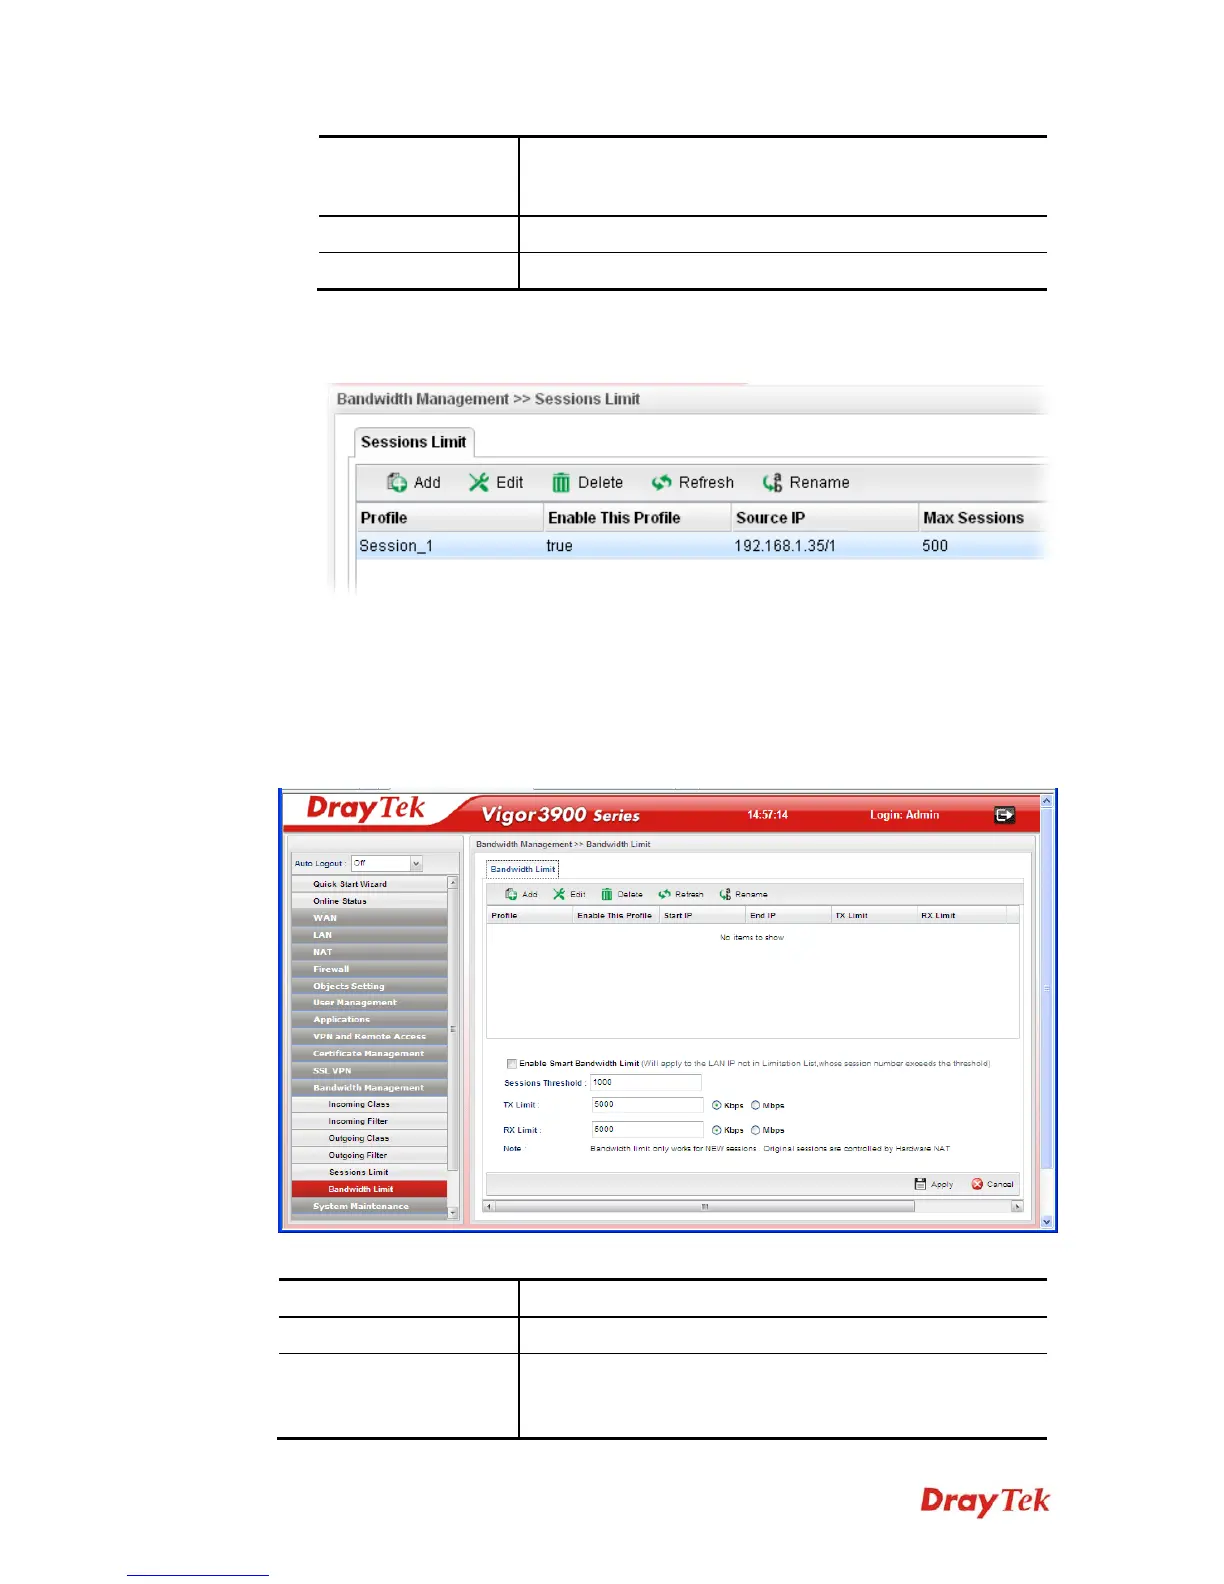The height and width of the screenshot is (1584, 1224).
Task: Select the Bandwidth Limit tab
Action: 522,869
